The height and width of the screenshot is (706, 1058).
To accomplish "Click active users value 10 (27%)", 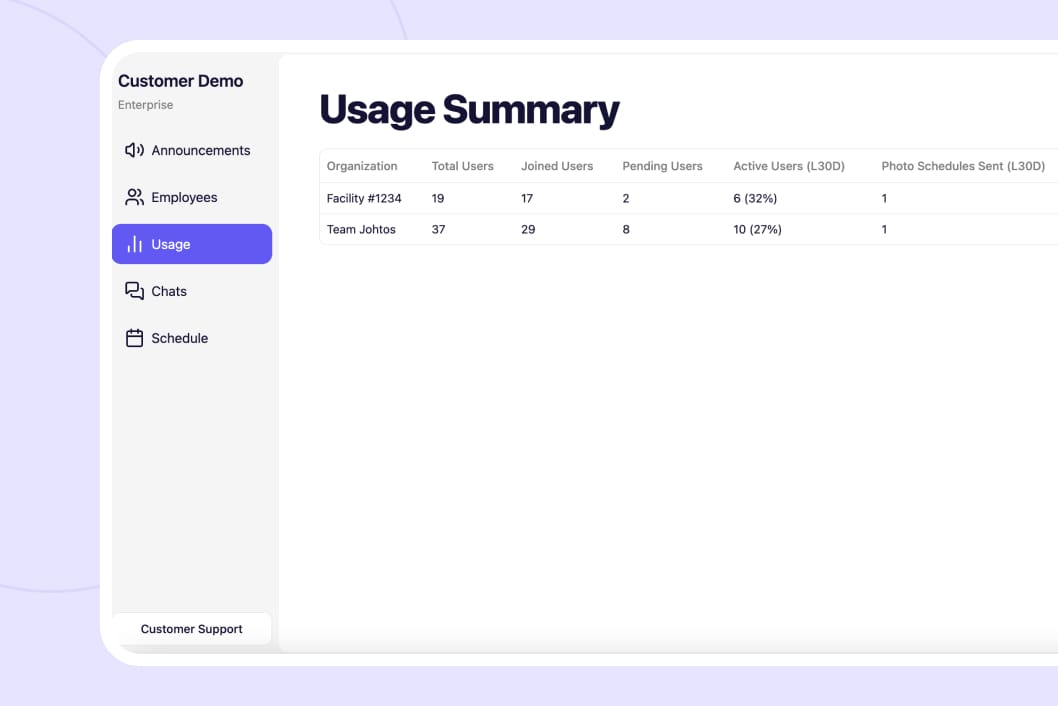I will coord(757,229).
